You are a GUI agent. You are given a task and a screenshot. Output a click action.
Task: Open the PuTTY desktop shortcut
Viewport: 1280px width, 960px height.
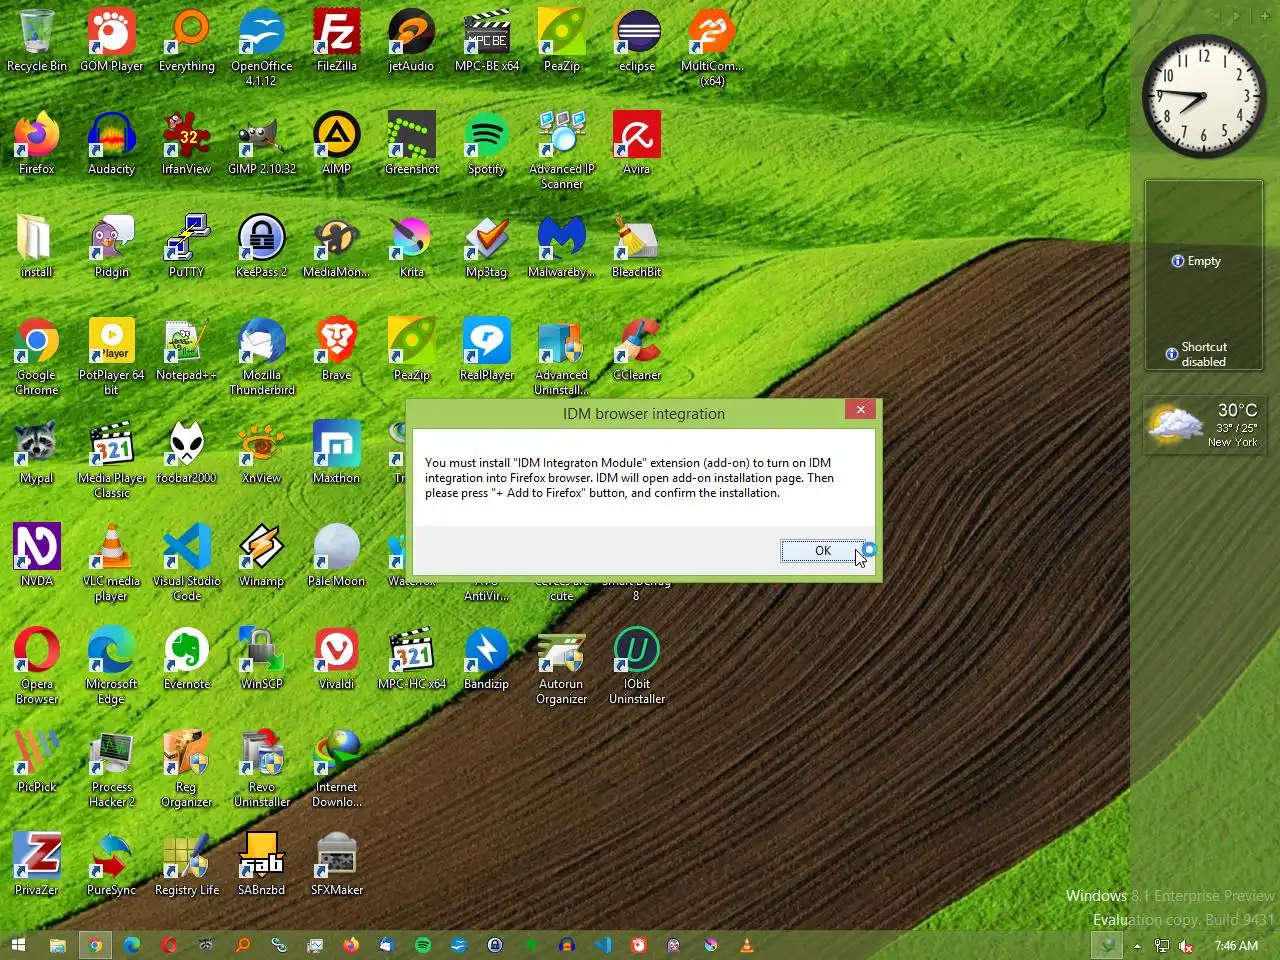[x=187, y=247]
